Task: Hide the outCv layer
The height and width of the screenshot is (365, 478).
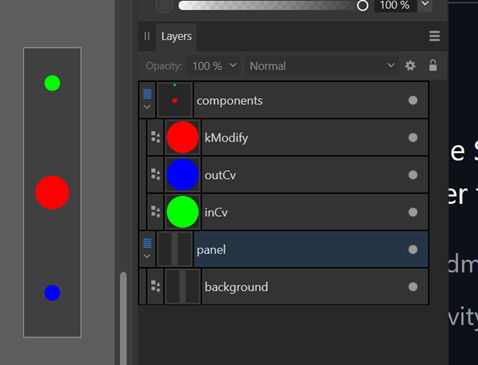Action: tap(413, 175)
